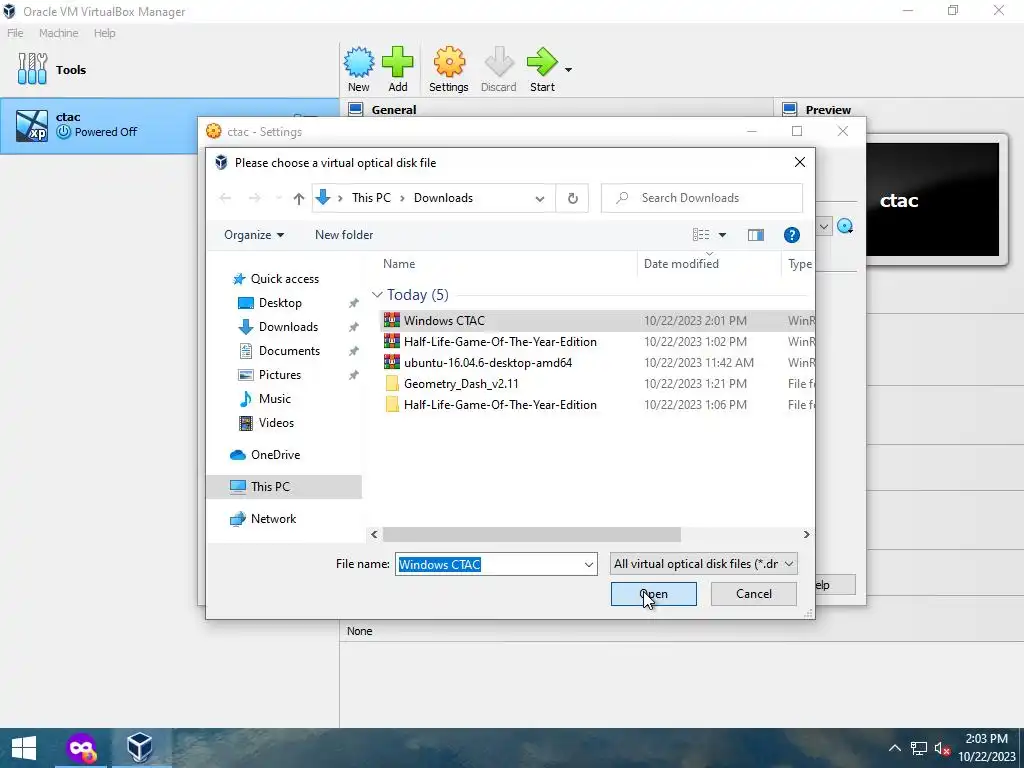1024x768 pixels.
Task: Click the horizontal scrollbar left arrow
Action: (374, 534)
